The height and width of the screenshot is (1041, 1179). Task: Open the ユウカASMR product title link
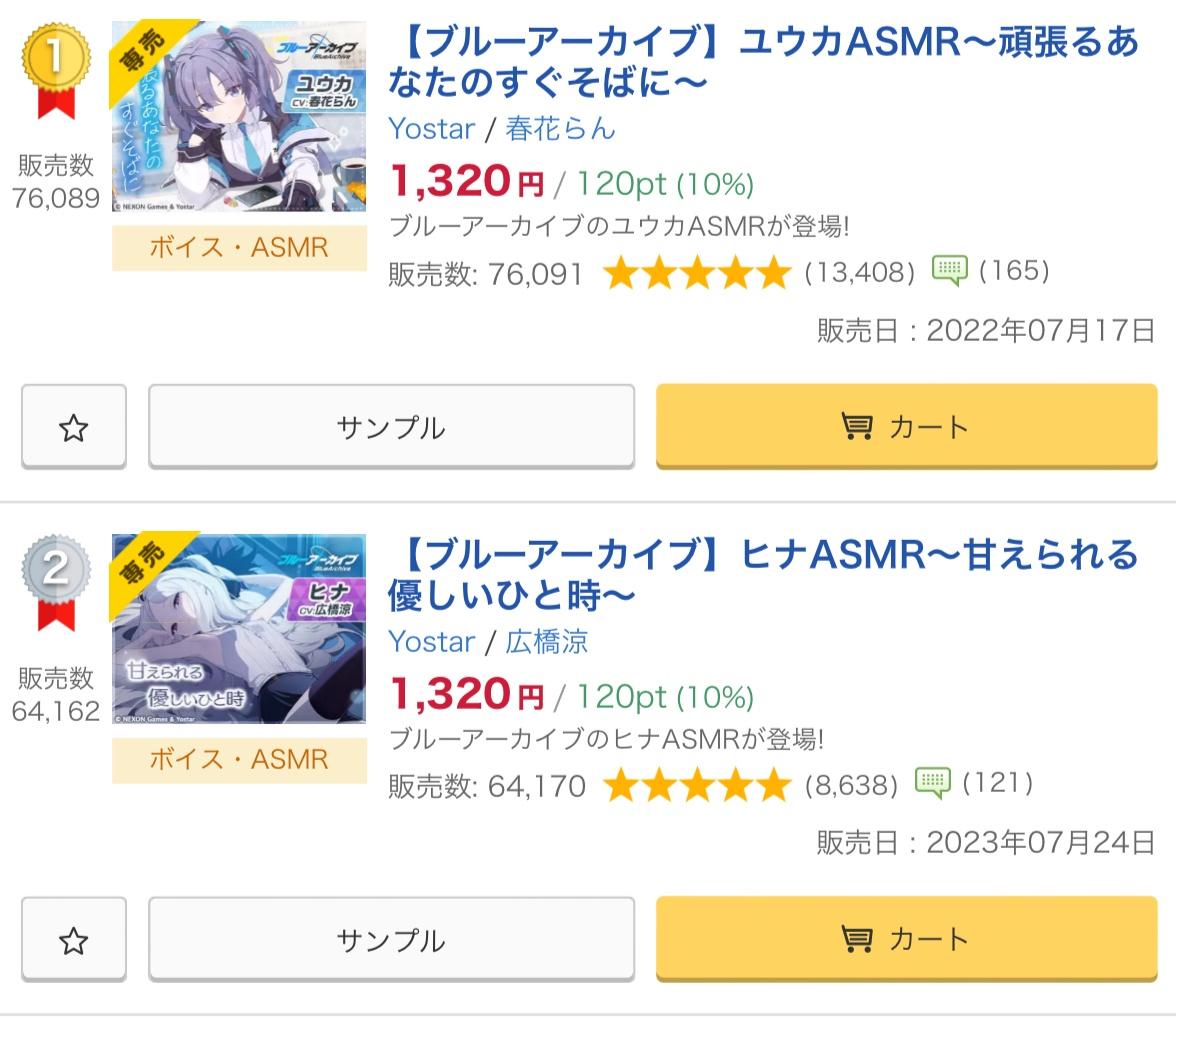pyautogui.click(x=764, y=62)
